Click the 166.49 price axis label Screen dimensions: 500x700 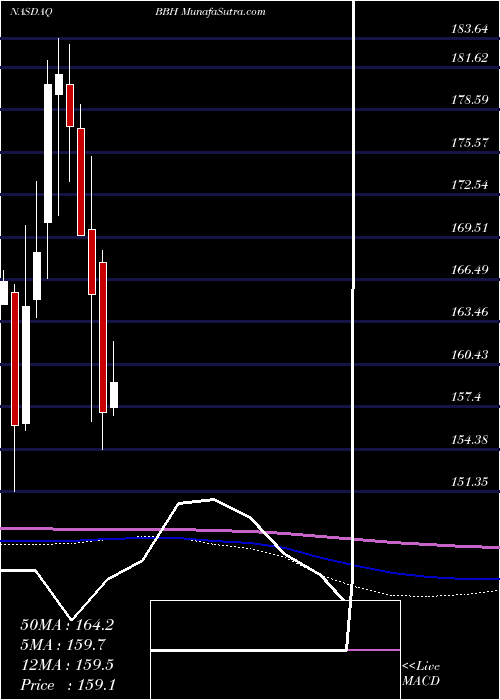pyautogui.click(x=471, y=270)
